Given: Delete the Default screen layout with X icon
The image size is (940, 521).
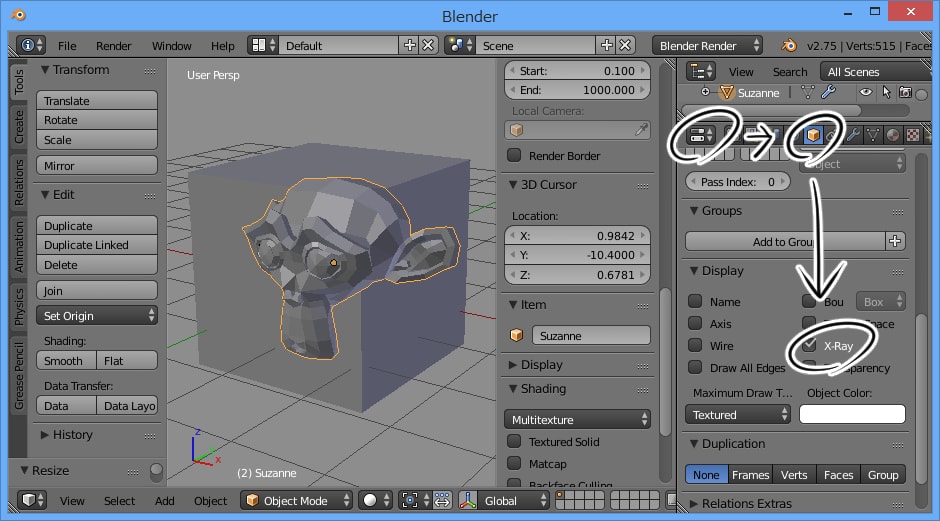Looking at the screenshot, I should (428, 46).
